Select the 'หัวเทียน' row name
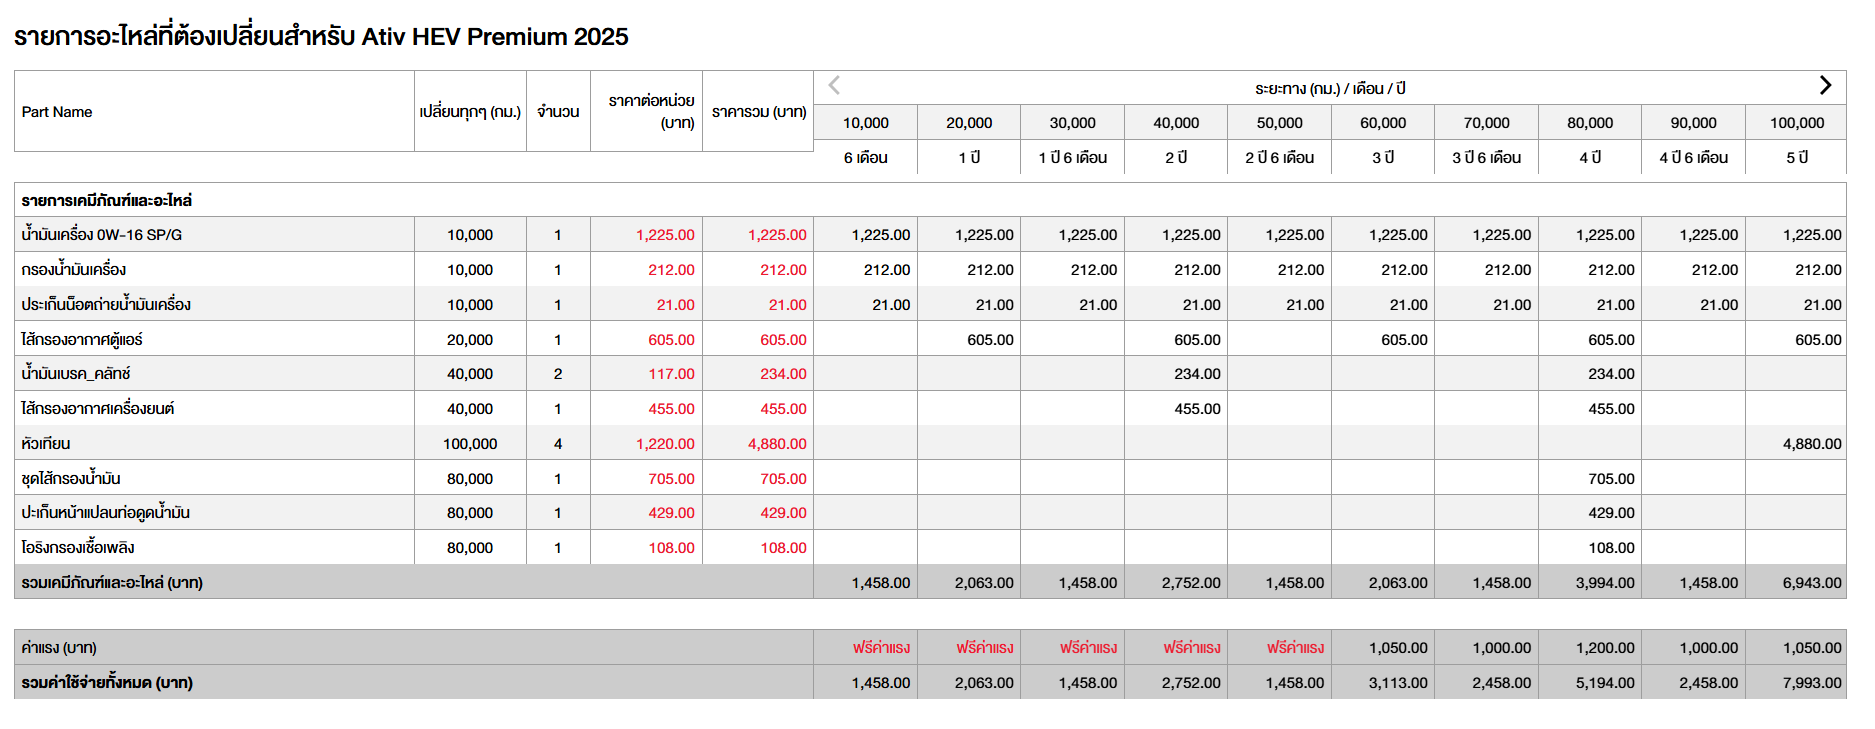 coord(46,444)
